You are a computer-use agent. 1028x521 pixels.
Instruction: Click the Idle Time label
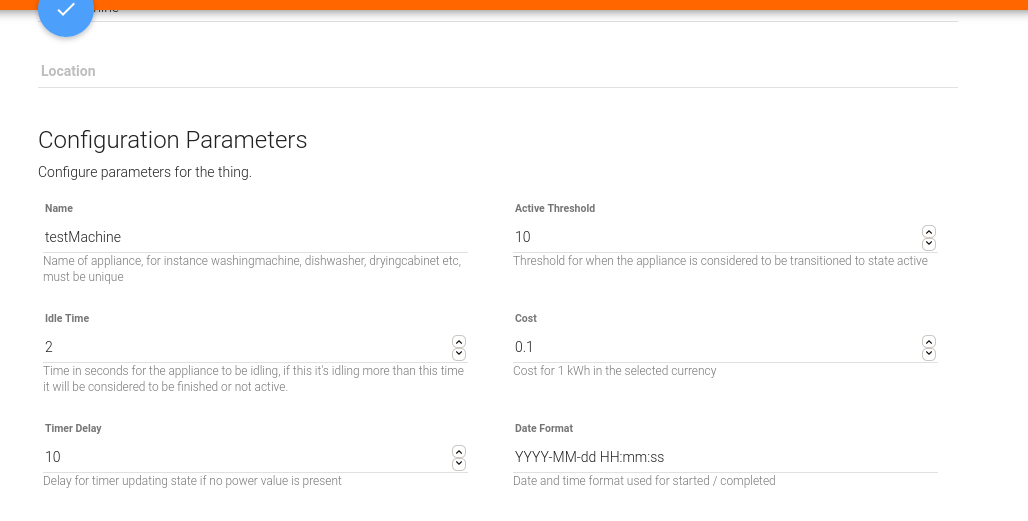point(67,318)
